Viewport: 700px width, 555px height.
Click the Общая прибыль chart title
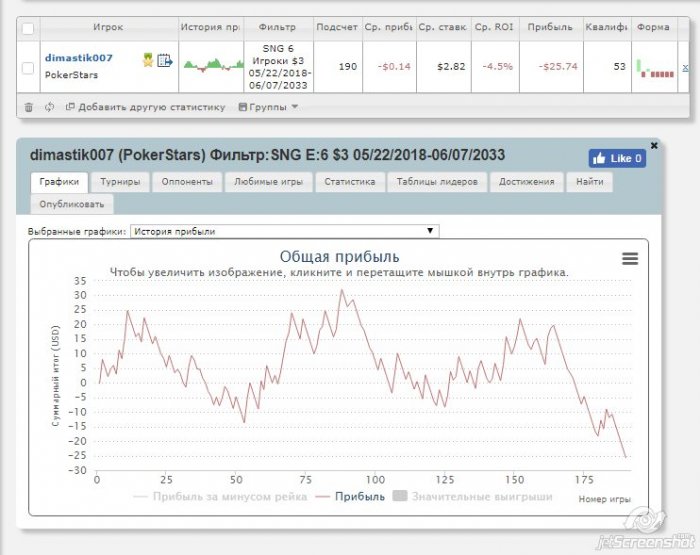[339, 257]
